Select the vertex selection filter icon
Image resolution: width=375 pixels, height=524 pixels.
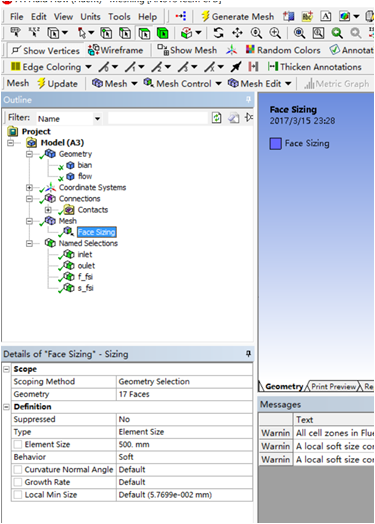pyautogui.click(x=106, y=33)
